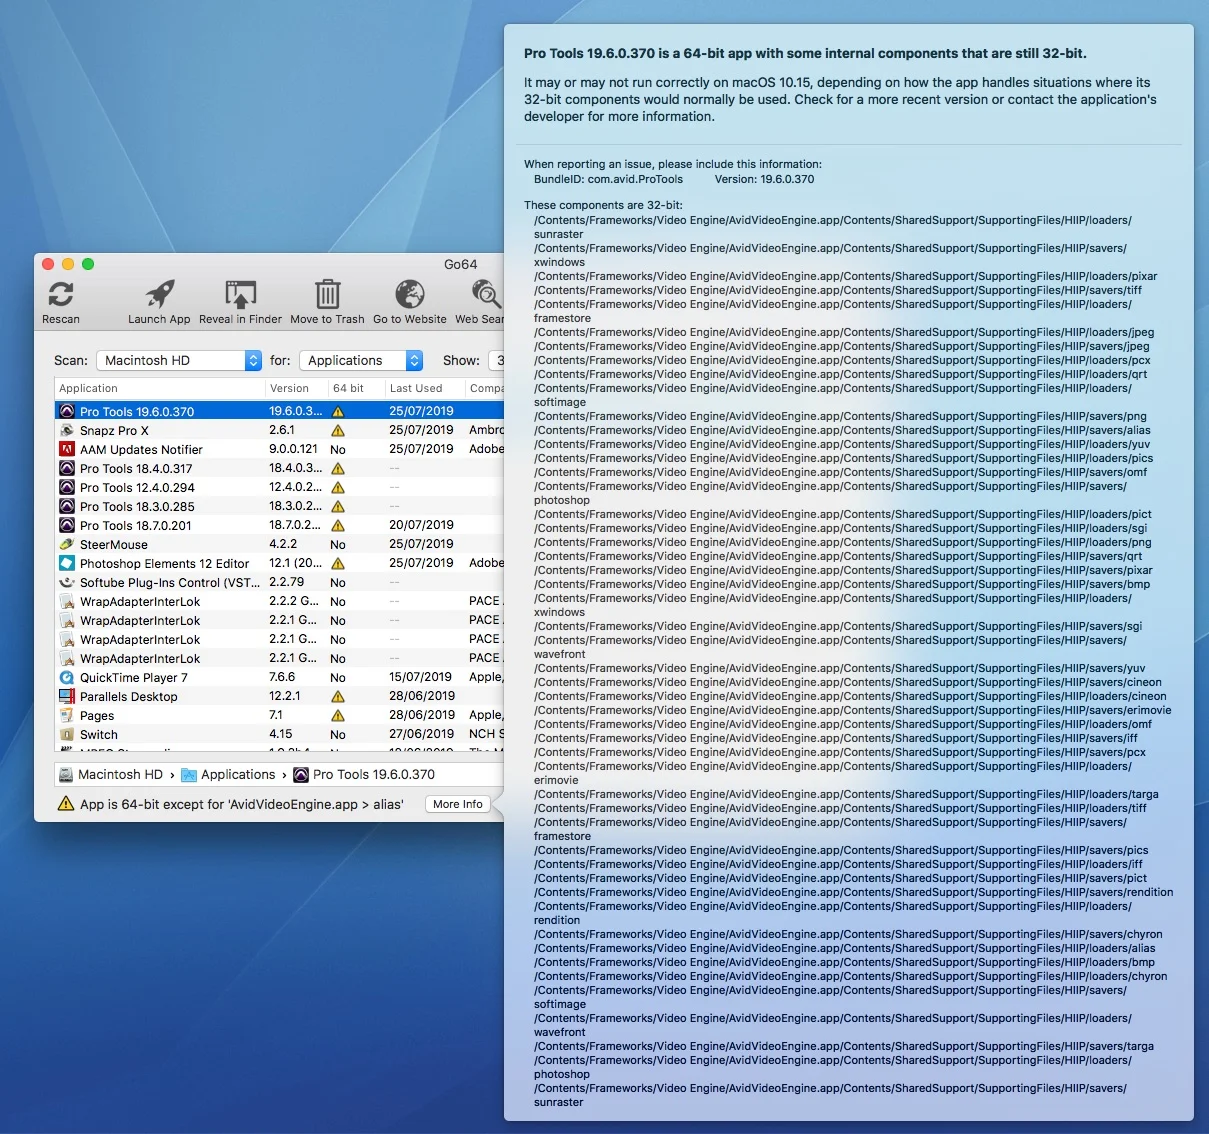Select the Pro Tools 19.6.0.370 row
This screenshot has width=1209, height=1134.
[279, 411]
